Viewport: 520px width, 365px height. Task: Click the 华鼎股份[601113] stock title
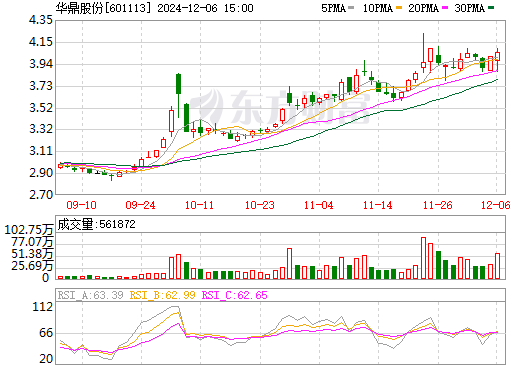tap(103, 8)
